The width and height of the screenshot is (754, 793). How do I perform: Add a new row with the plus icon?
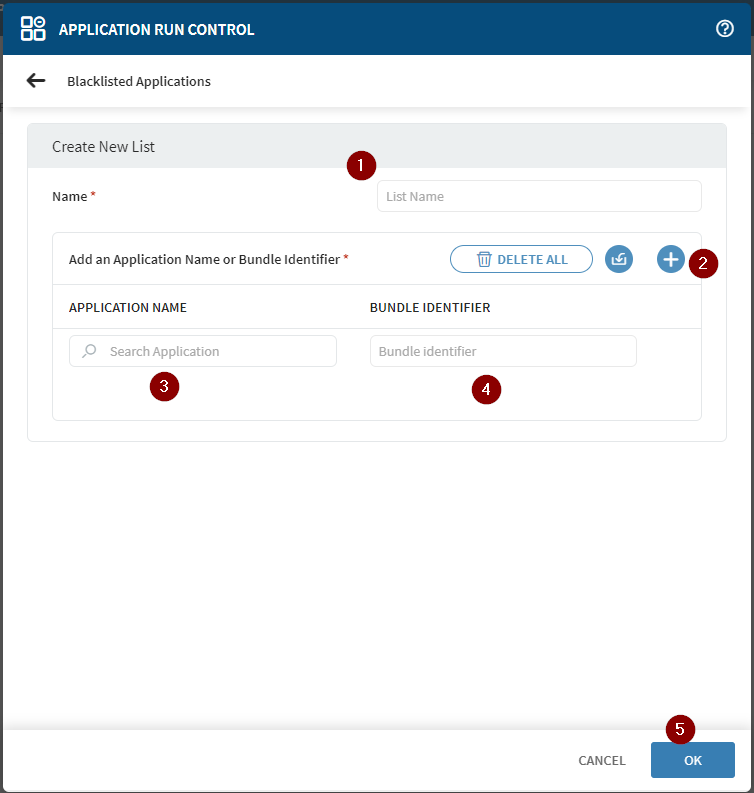(670, 259)
